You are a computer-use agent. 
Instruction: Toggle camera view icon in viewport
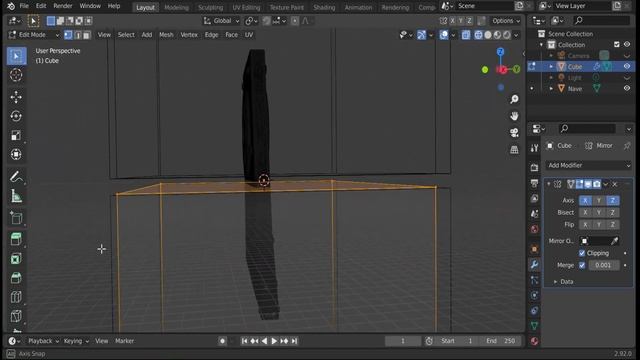[514, 133]
